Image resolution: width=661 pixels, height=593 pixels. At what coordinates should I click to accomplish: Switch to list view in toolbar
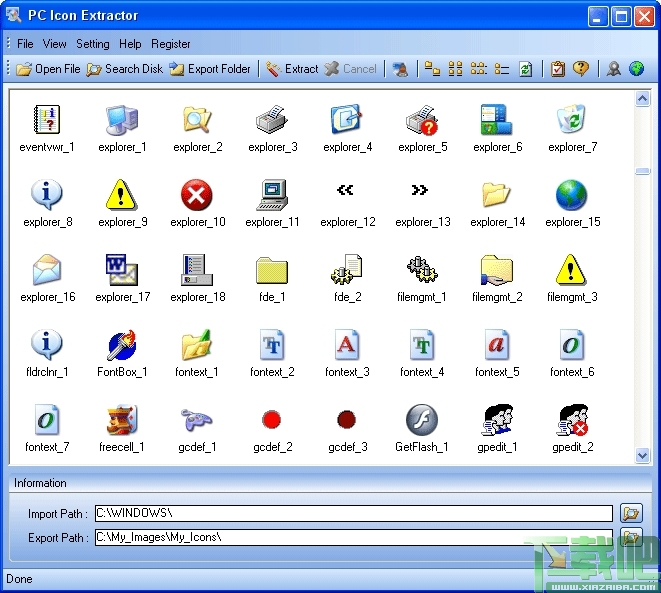[x=478, y=68]
